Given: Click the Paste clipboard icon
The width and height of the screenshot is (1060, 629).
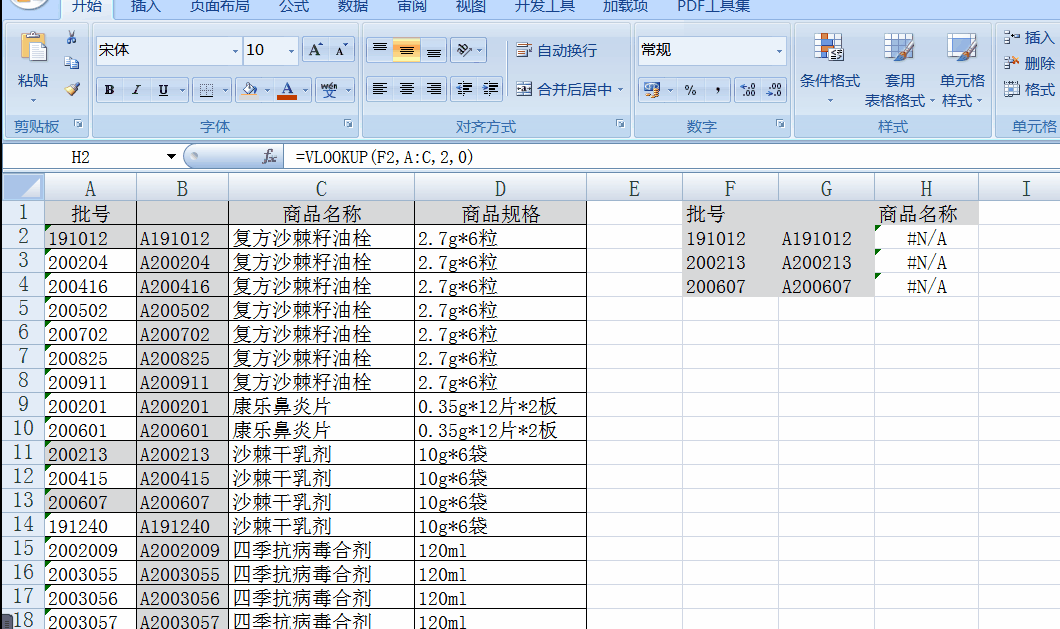Looking at the screenshot, I should click(33, 49).
